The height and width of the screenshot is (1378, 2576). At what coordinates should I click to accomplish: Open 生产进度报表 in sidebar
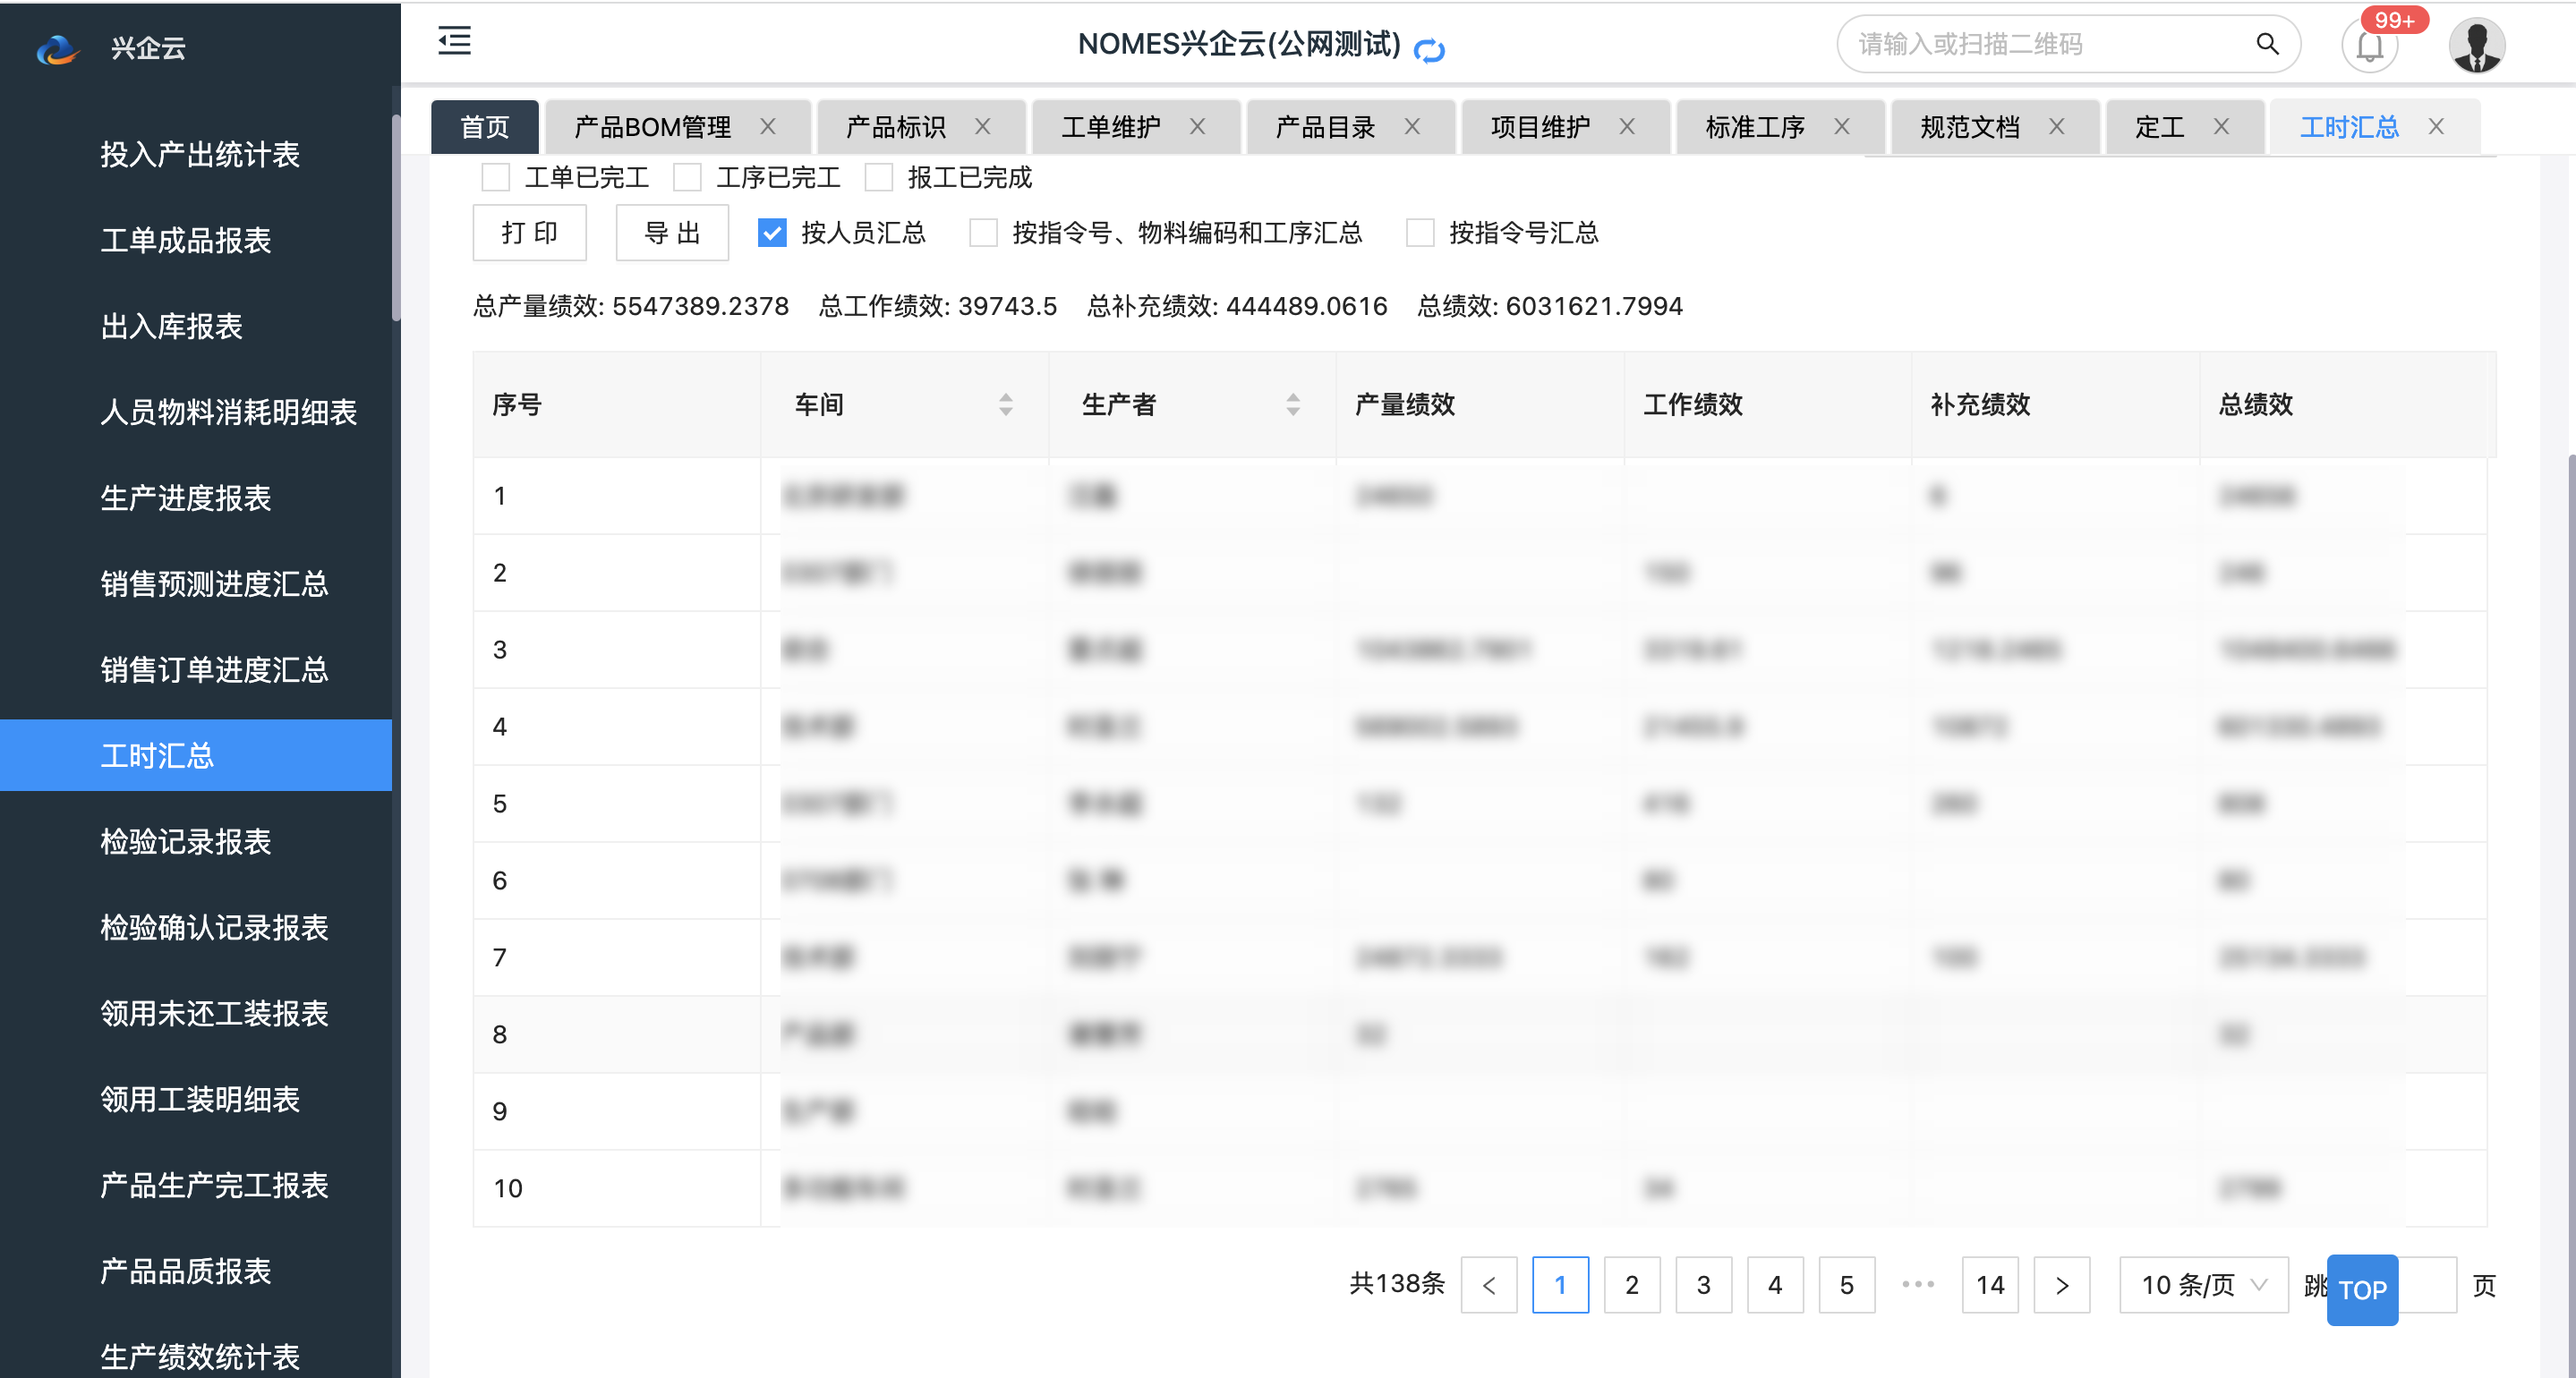(x=186, y=498)
